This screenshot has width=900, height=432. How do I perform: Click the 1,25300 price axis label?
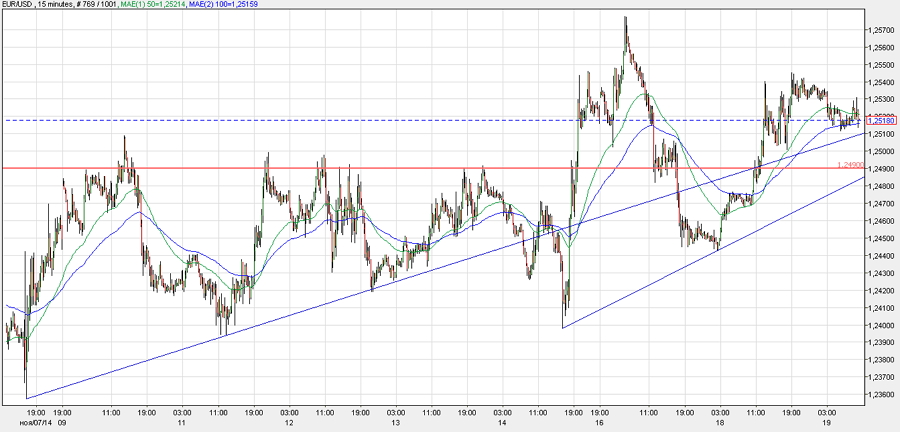(882, 100)
